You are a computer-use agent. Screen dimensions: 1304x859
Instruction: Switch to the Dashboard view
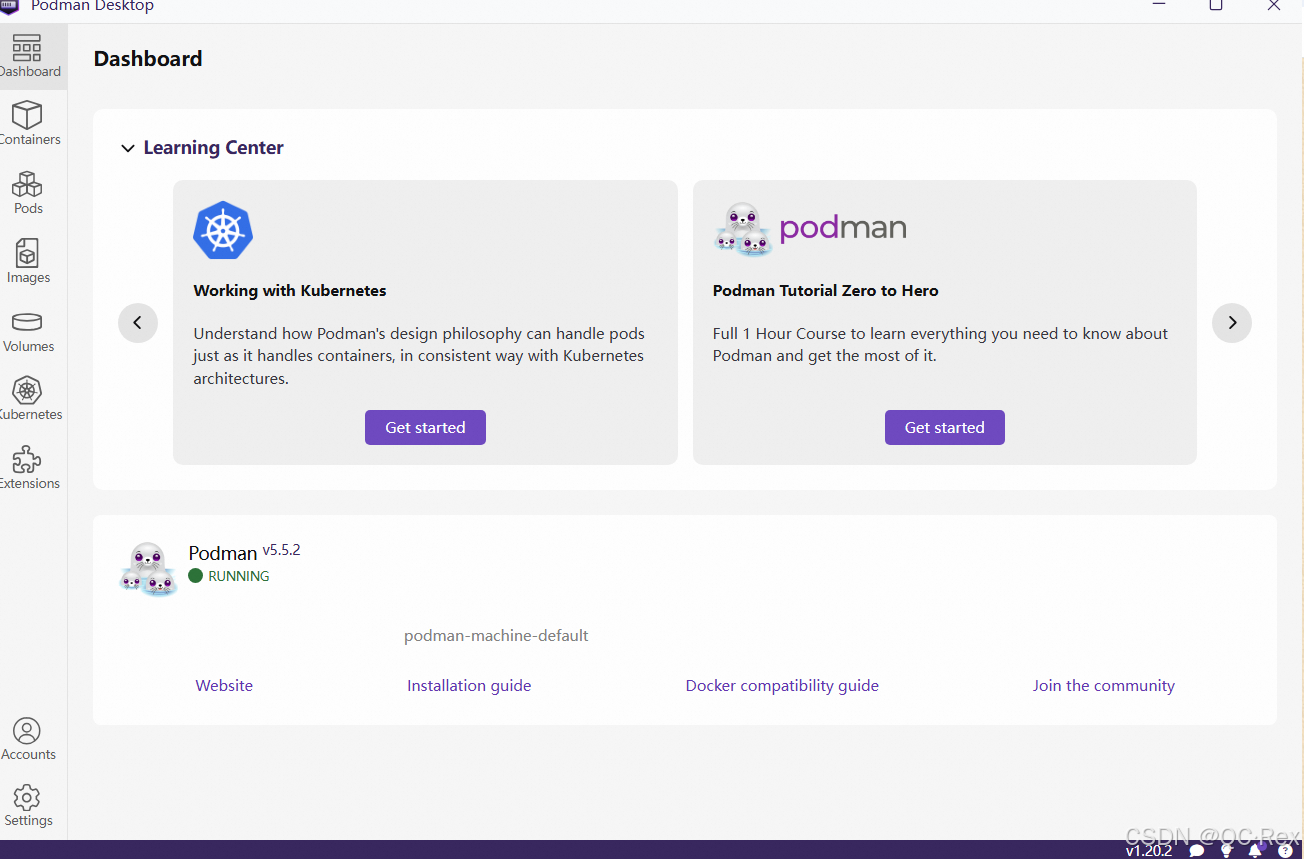pyautogui.click(x=31, y=55)
